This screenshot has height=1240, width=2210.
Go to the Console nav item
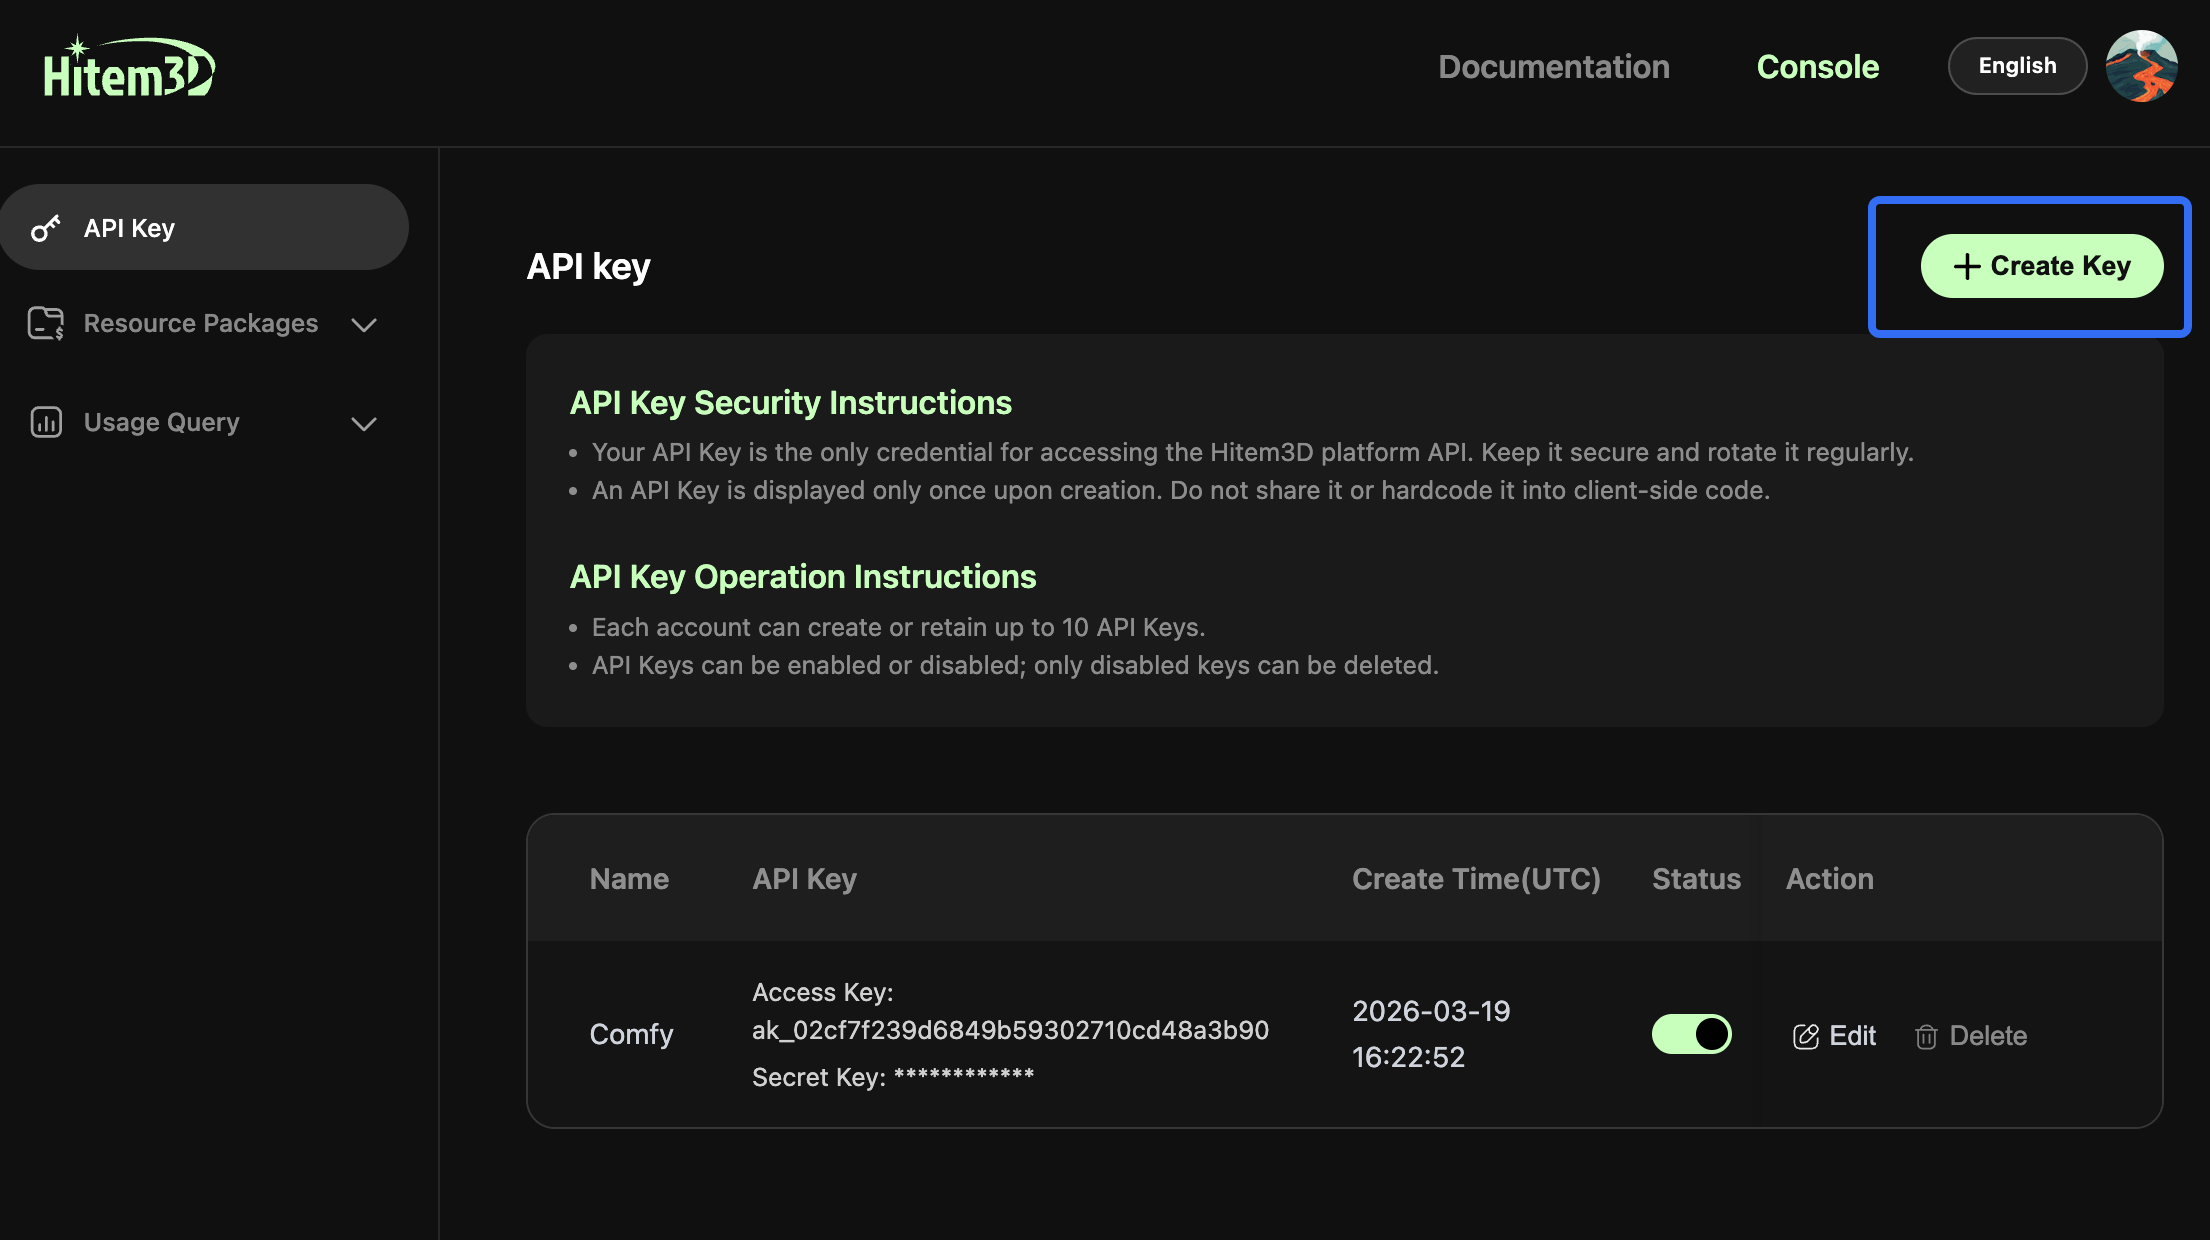click(1817, 67)
